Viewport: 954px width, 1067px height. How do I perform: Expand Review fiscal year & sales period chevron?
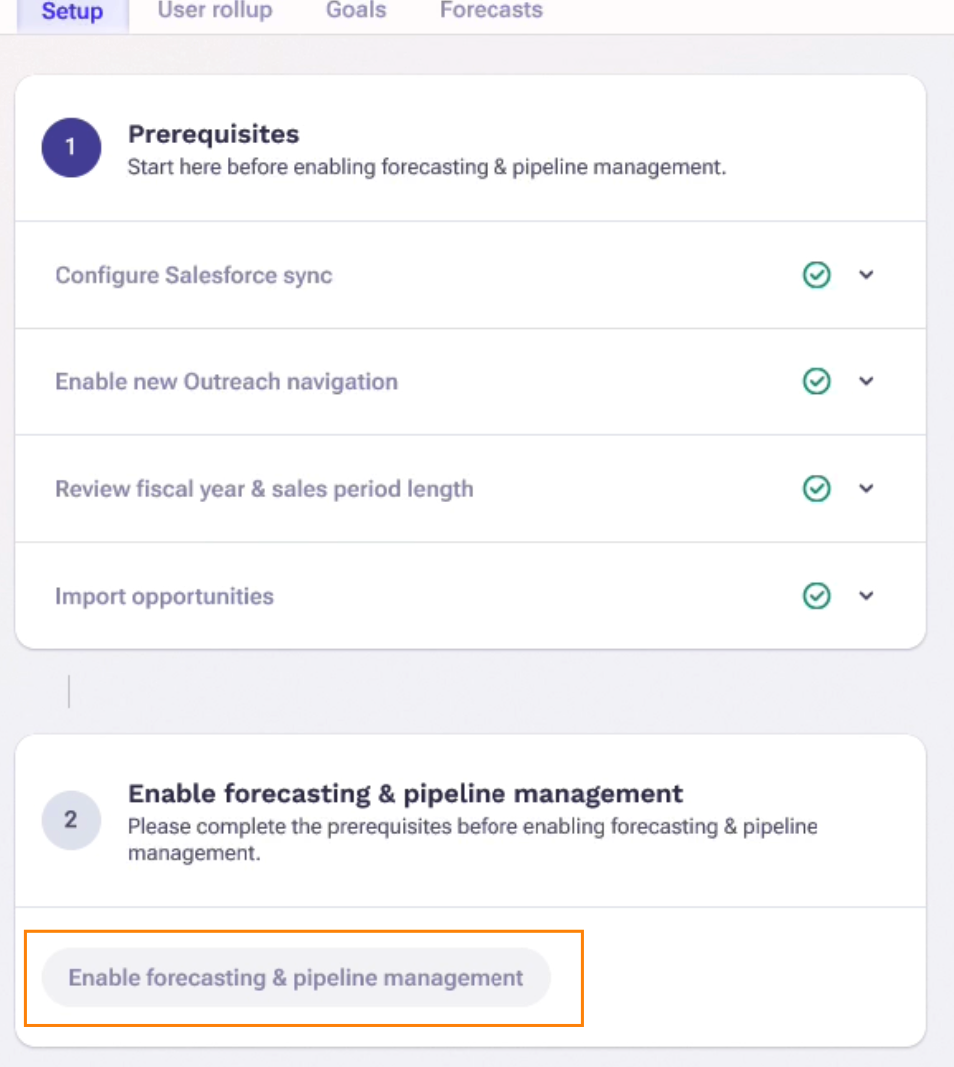(x=867, y=489)
